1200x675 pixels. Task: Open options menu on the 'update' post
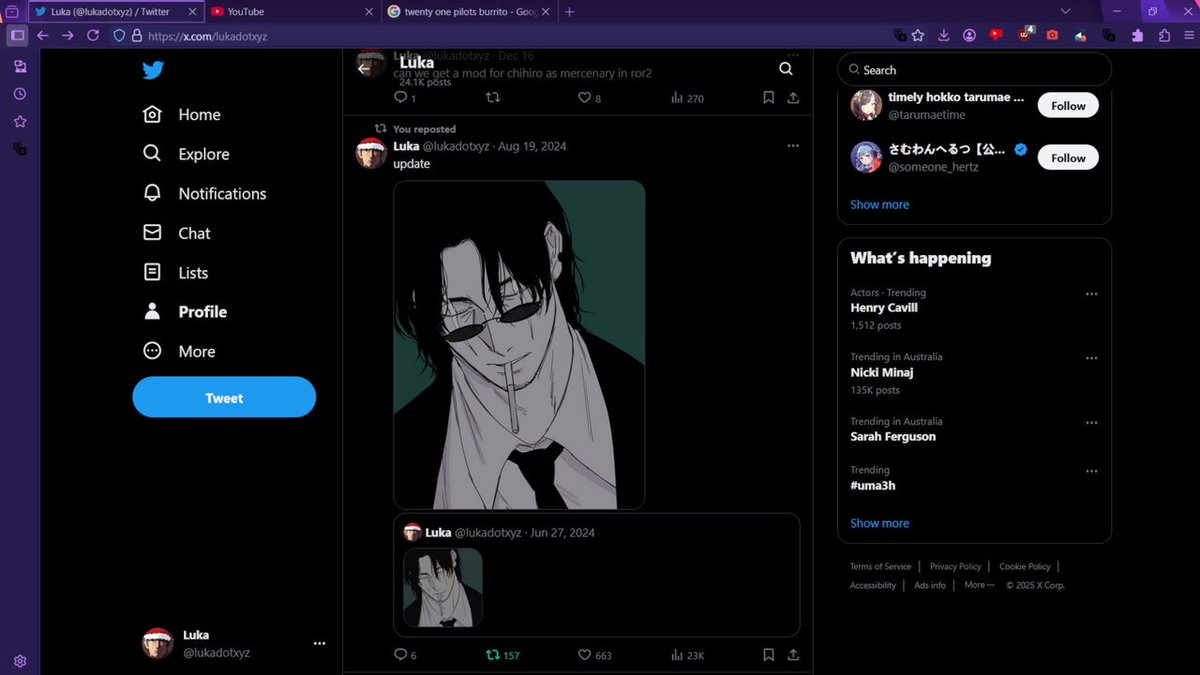pos(793,146)
